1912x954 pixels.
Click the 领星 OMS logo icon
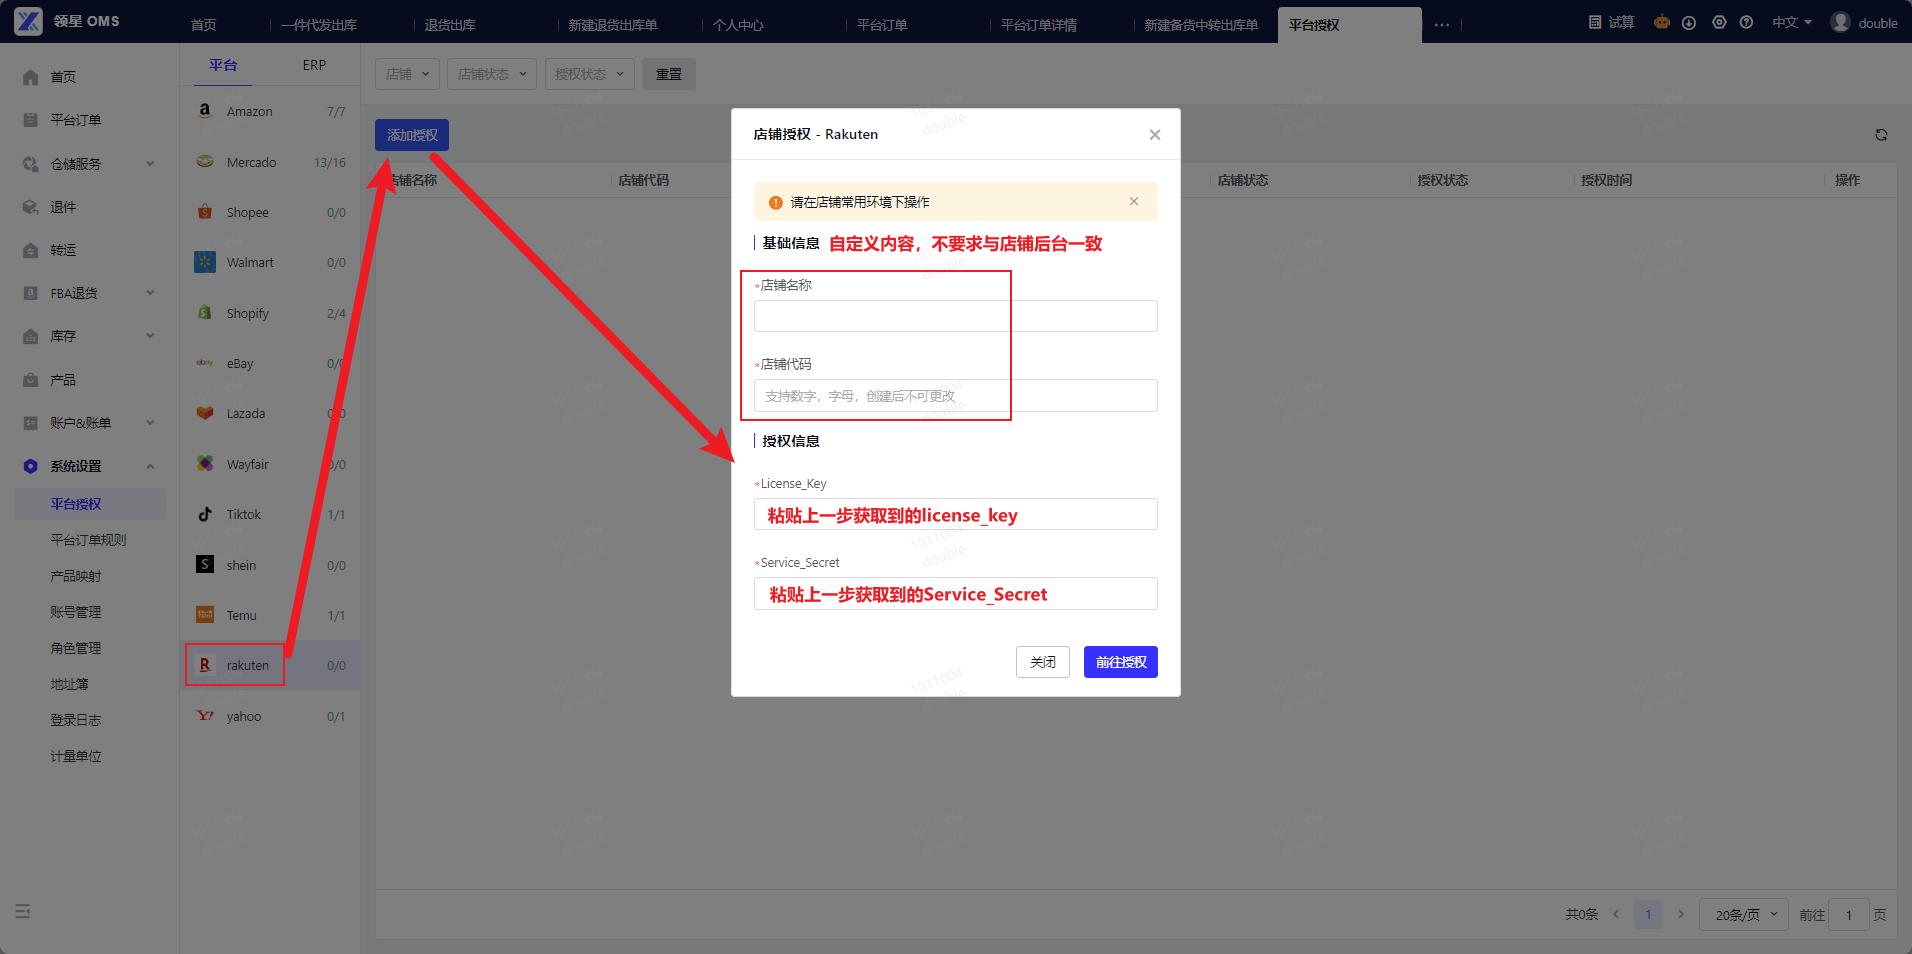point(28,21)
